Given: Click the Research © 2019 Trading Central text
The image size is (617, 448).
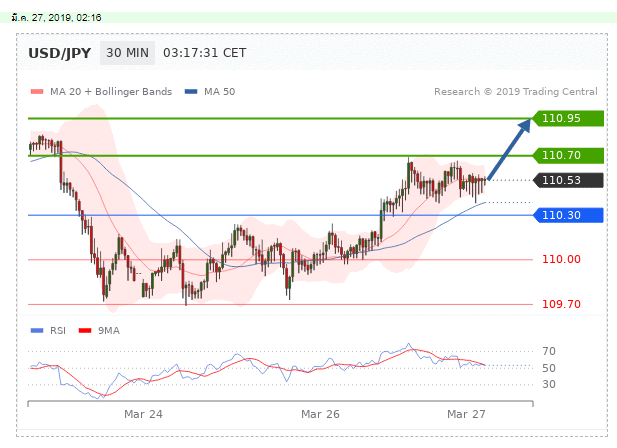Looking at the screenshot, I should pos(515,92).
